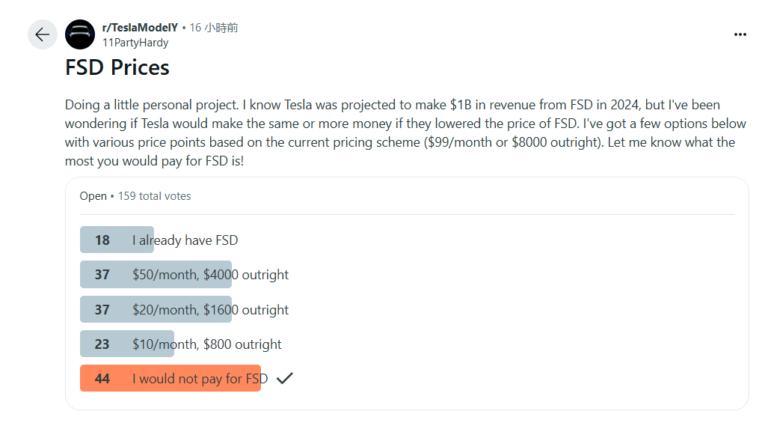Choose the "$50/month, $4000 outright" poll option
This screenshot has width=768, height=426.
point(210,274)
